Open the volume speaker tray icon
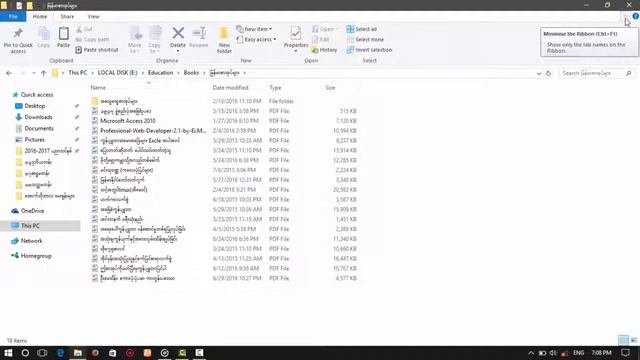Screen dimensions: 640x360 (x=553, y=353)
